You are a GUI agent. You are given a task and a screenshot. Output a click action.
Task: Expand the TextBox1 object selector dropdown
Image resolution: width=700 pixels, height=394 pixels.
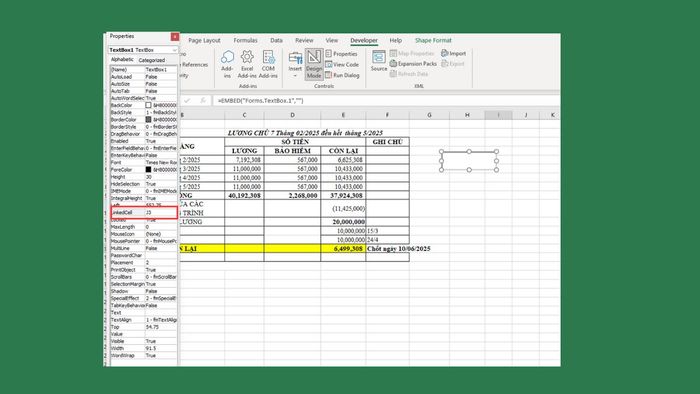click(x=174, y=50)
